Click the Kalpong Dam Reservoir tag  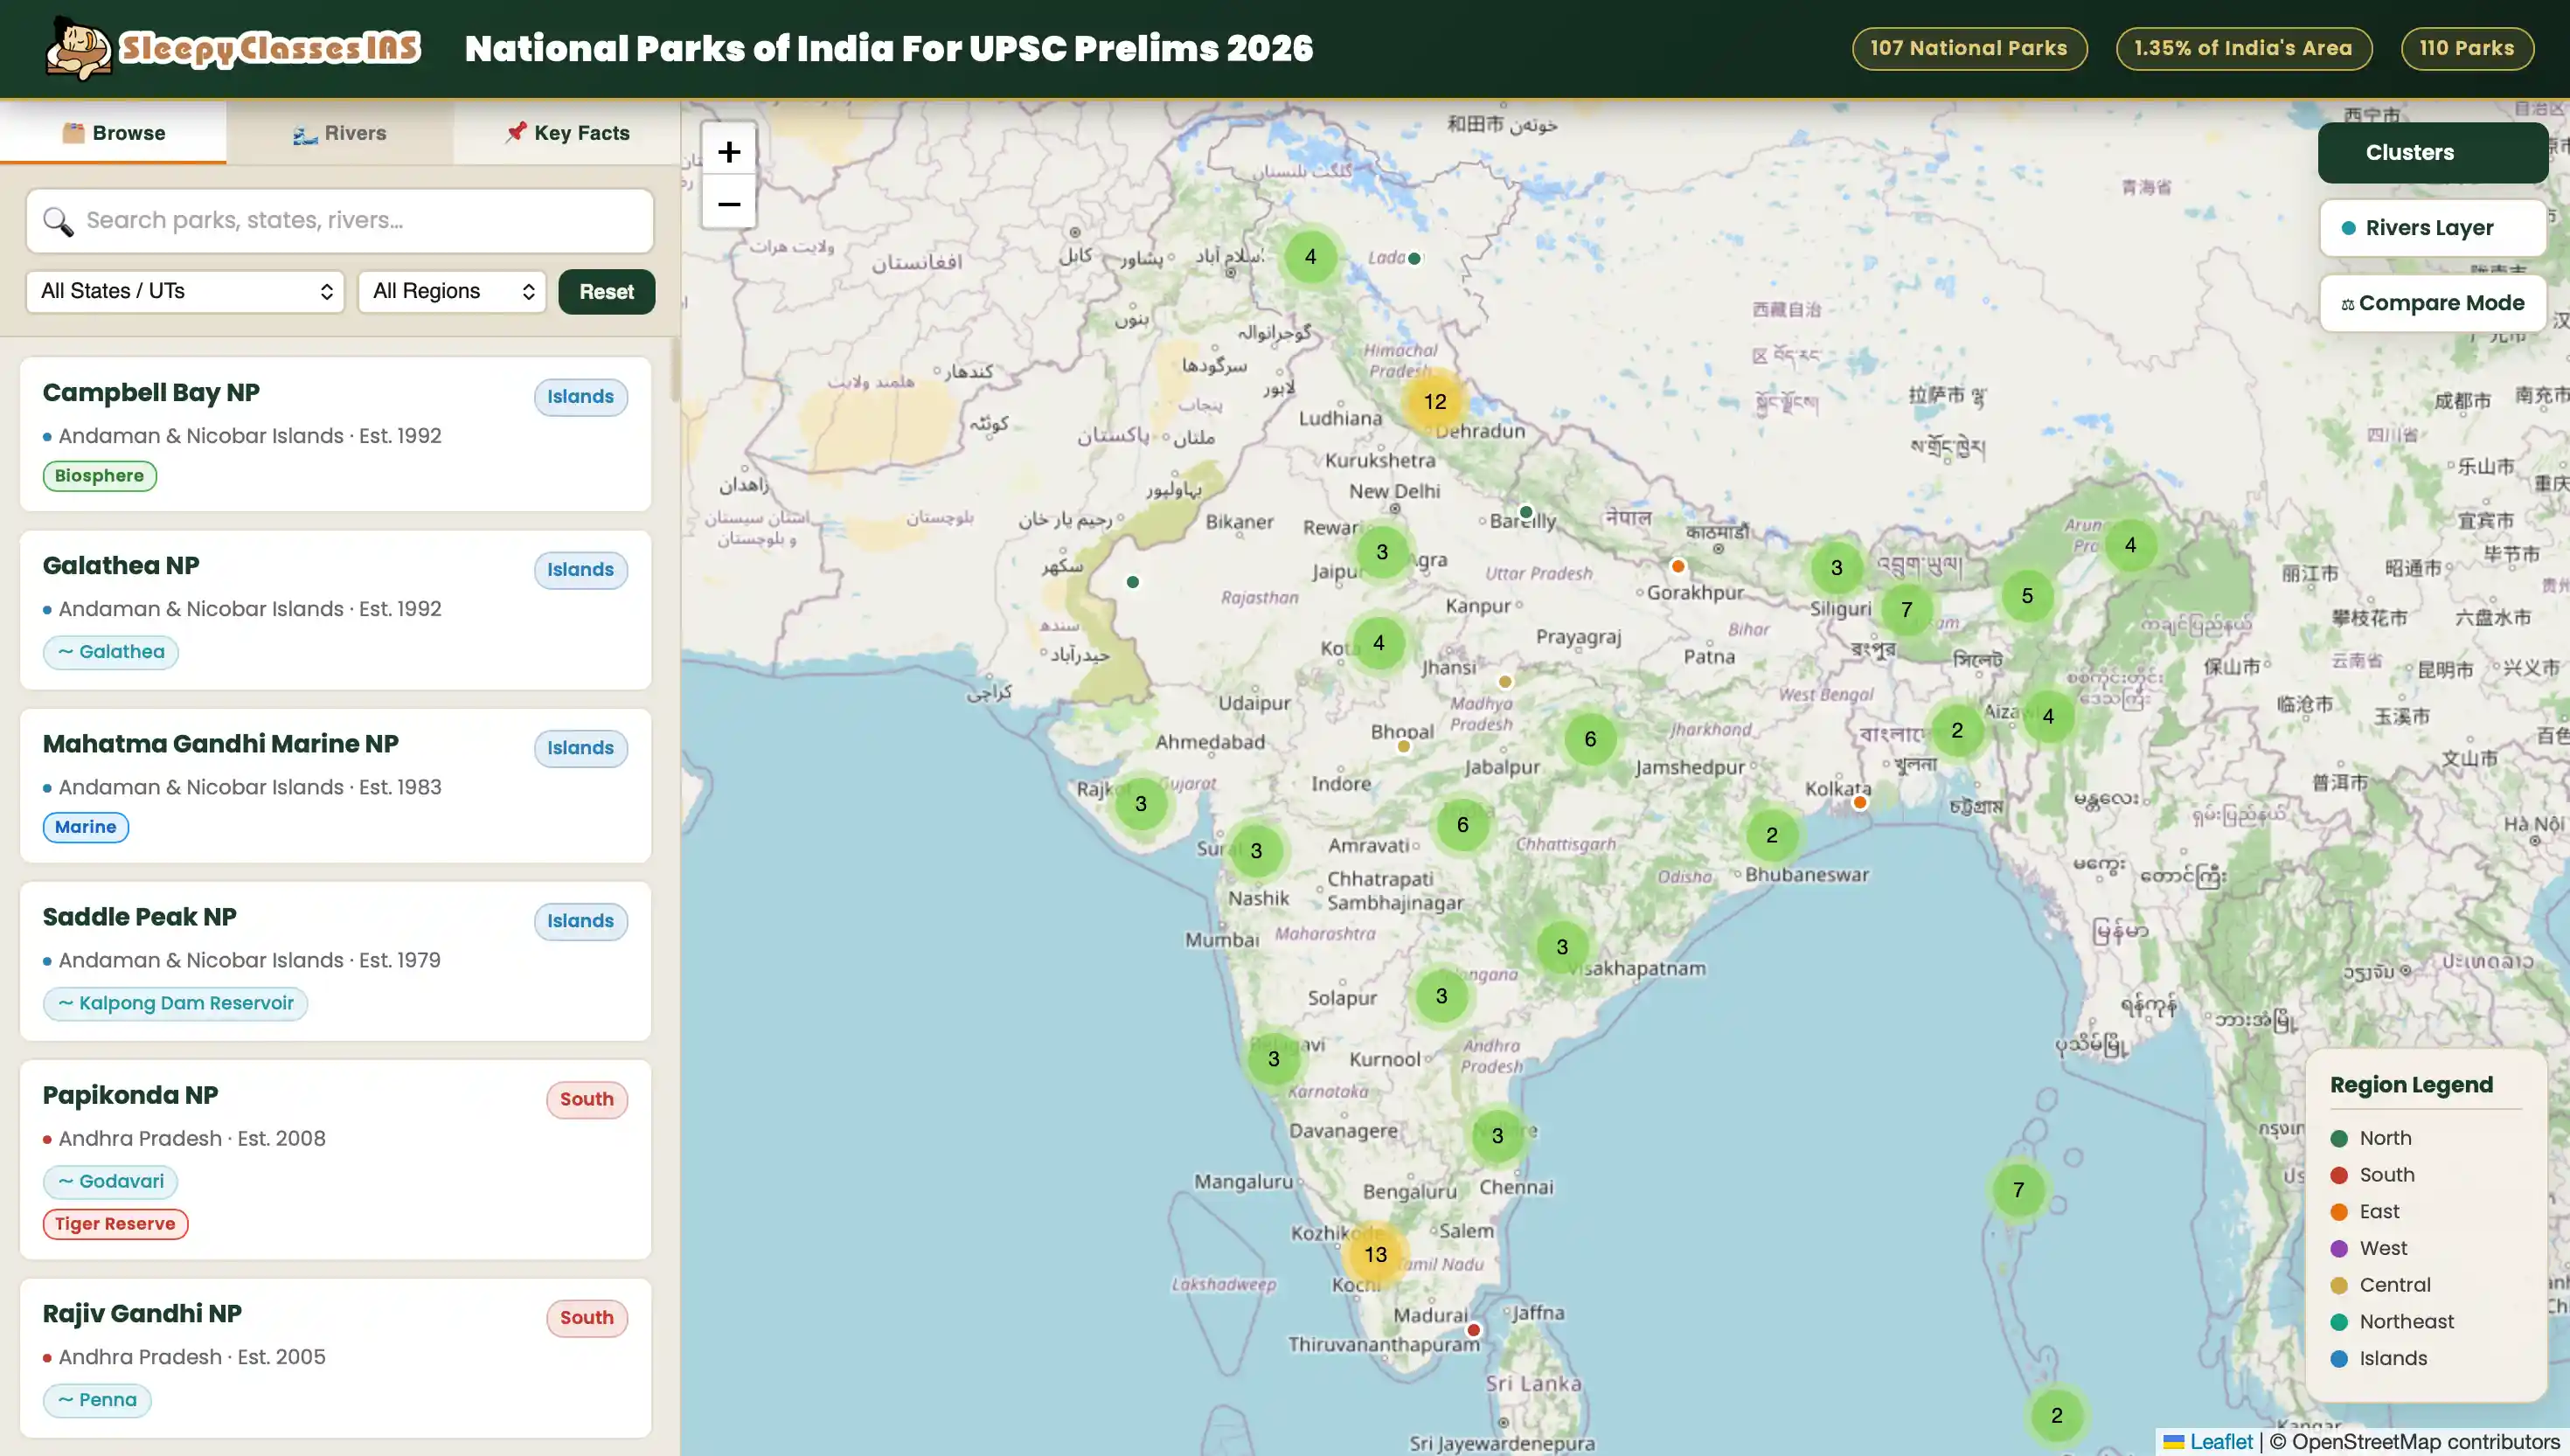175,1003
